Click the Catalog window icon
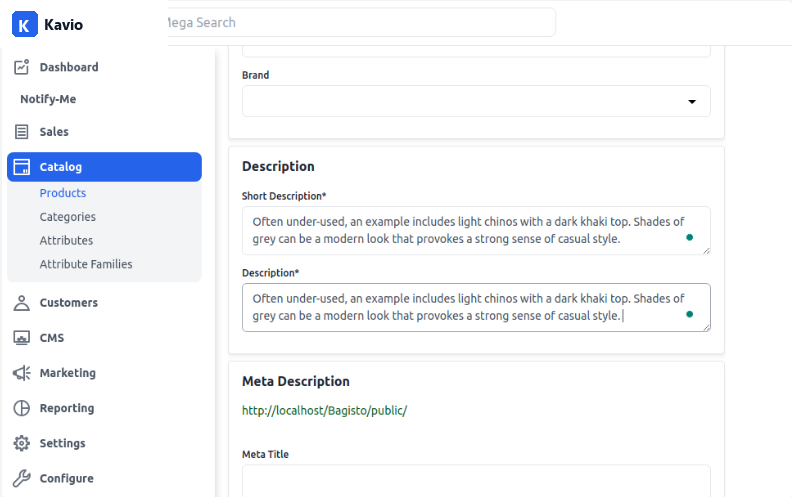The height and width of the screenshot is (497, 792). (x=22, y=167)
